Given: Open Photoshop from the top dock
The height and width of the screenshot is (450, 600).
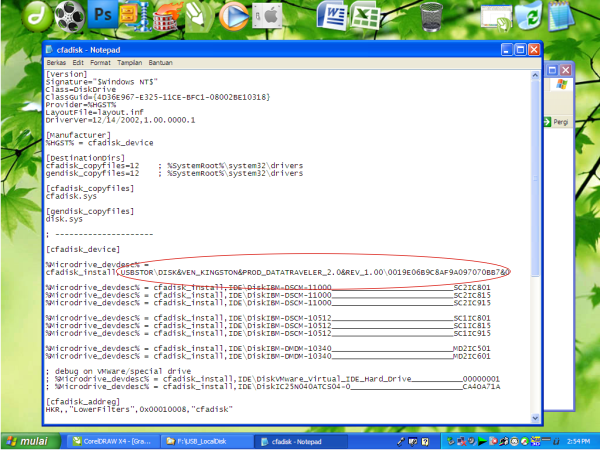Looking at the screenshot, I should tap(102, 15).
